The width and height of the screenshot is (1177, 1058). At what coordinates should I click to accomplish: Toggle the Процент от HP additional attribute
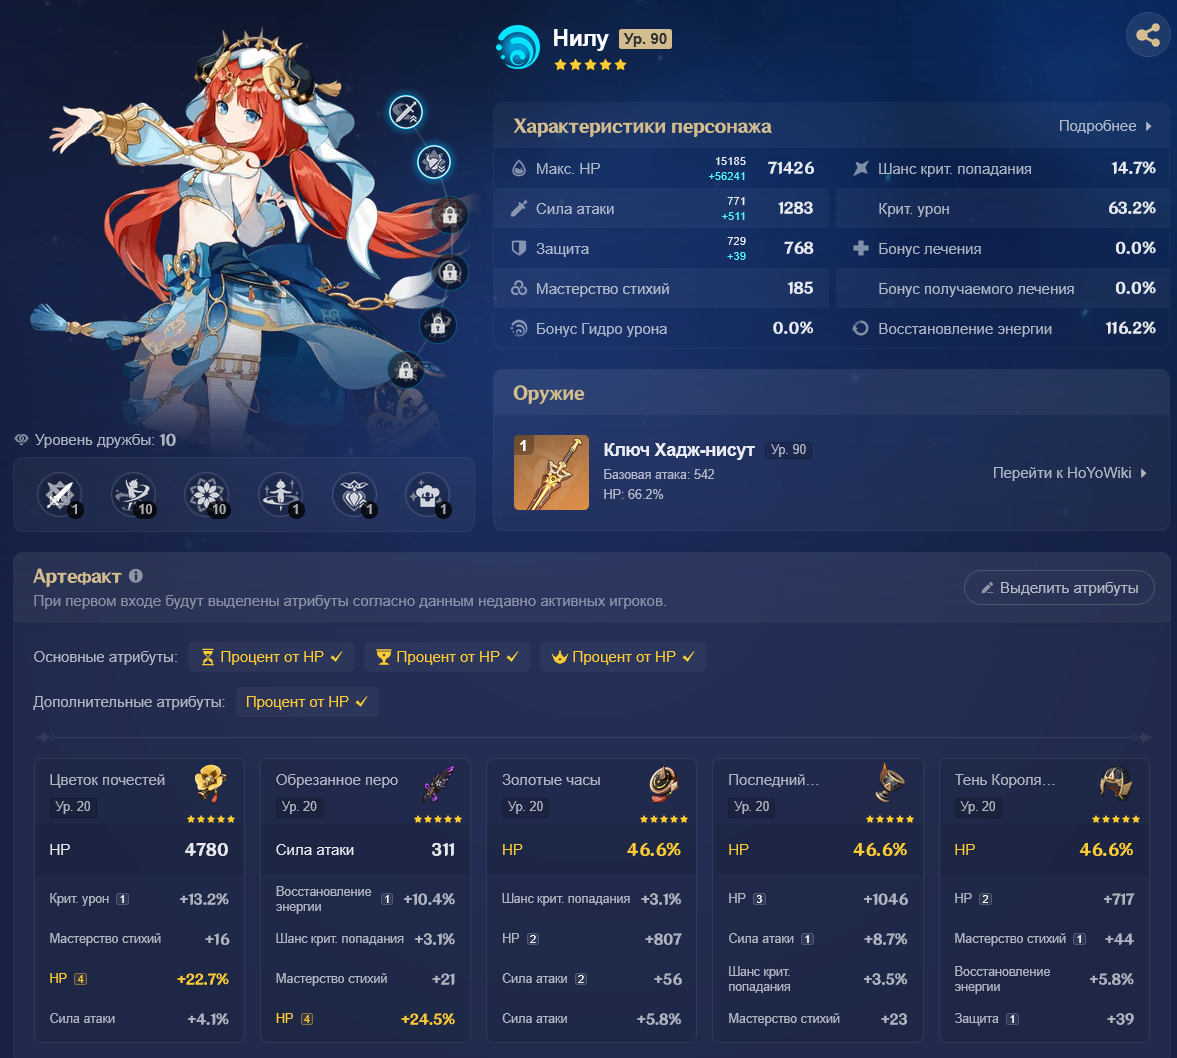pyautogui.click(x=307, y=702)
